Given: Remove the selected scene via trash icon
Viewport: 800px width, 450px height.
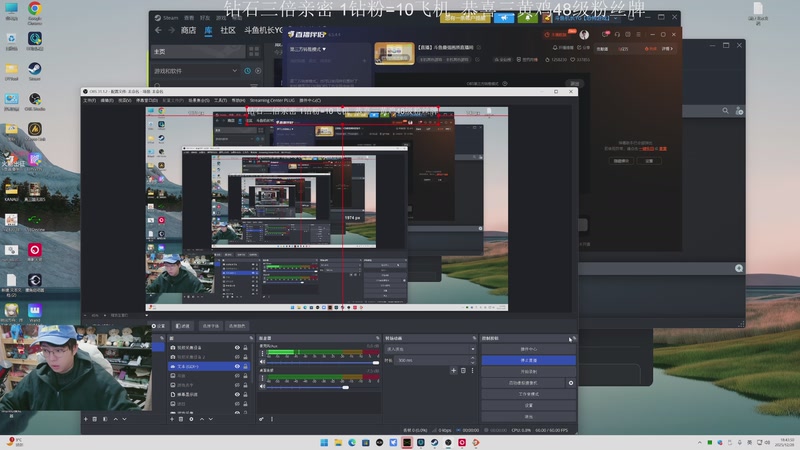Looking at the screenshot, I should pyautogui.click(x=94, y=419).
